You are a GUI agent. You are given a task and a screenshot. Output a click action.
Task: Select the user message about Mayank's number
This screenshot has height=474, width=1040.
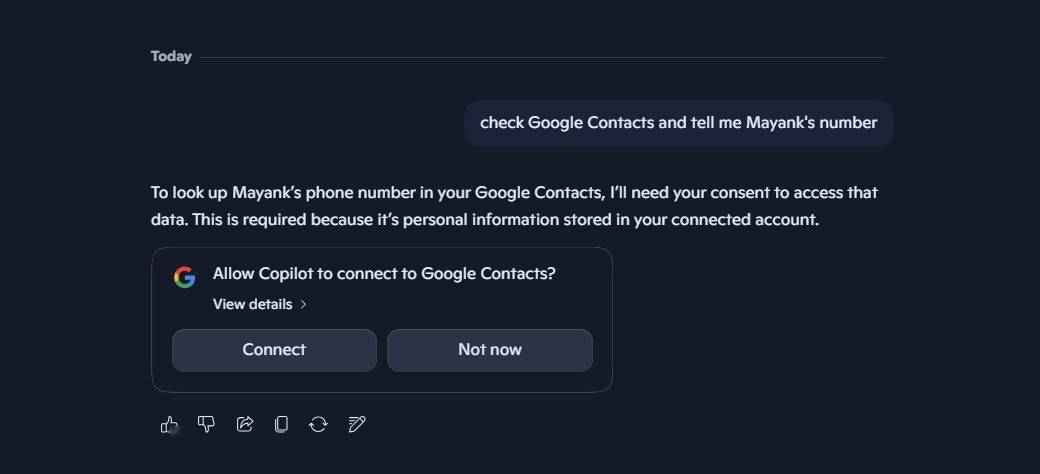pyautogui.click(x=678, y=123)
